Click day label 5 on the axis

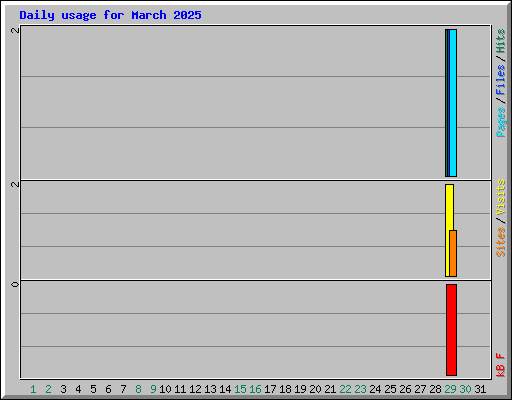pos(93,389)
